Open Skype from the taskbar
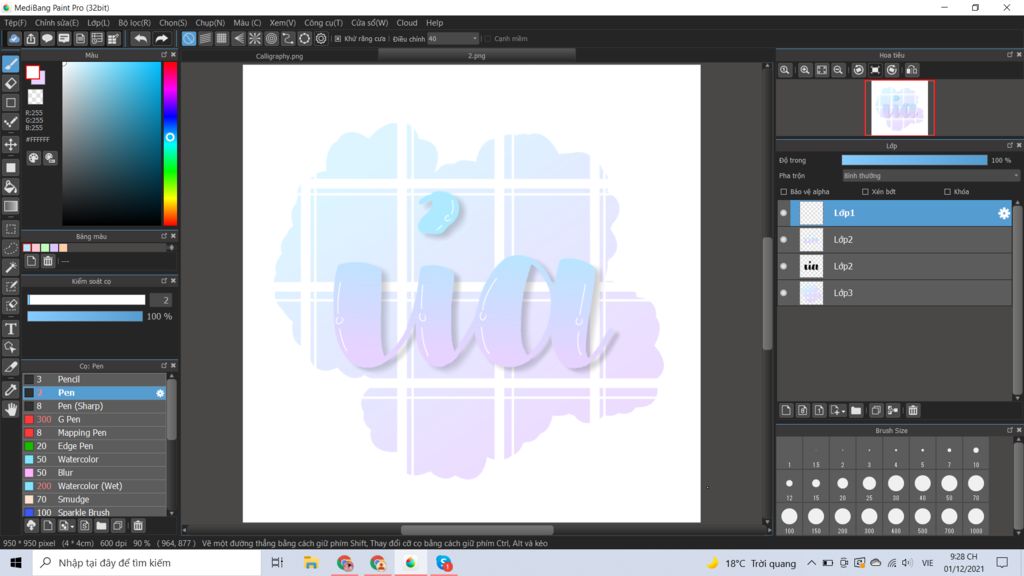This screenshot has width=1024, height=576. 444,563
